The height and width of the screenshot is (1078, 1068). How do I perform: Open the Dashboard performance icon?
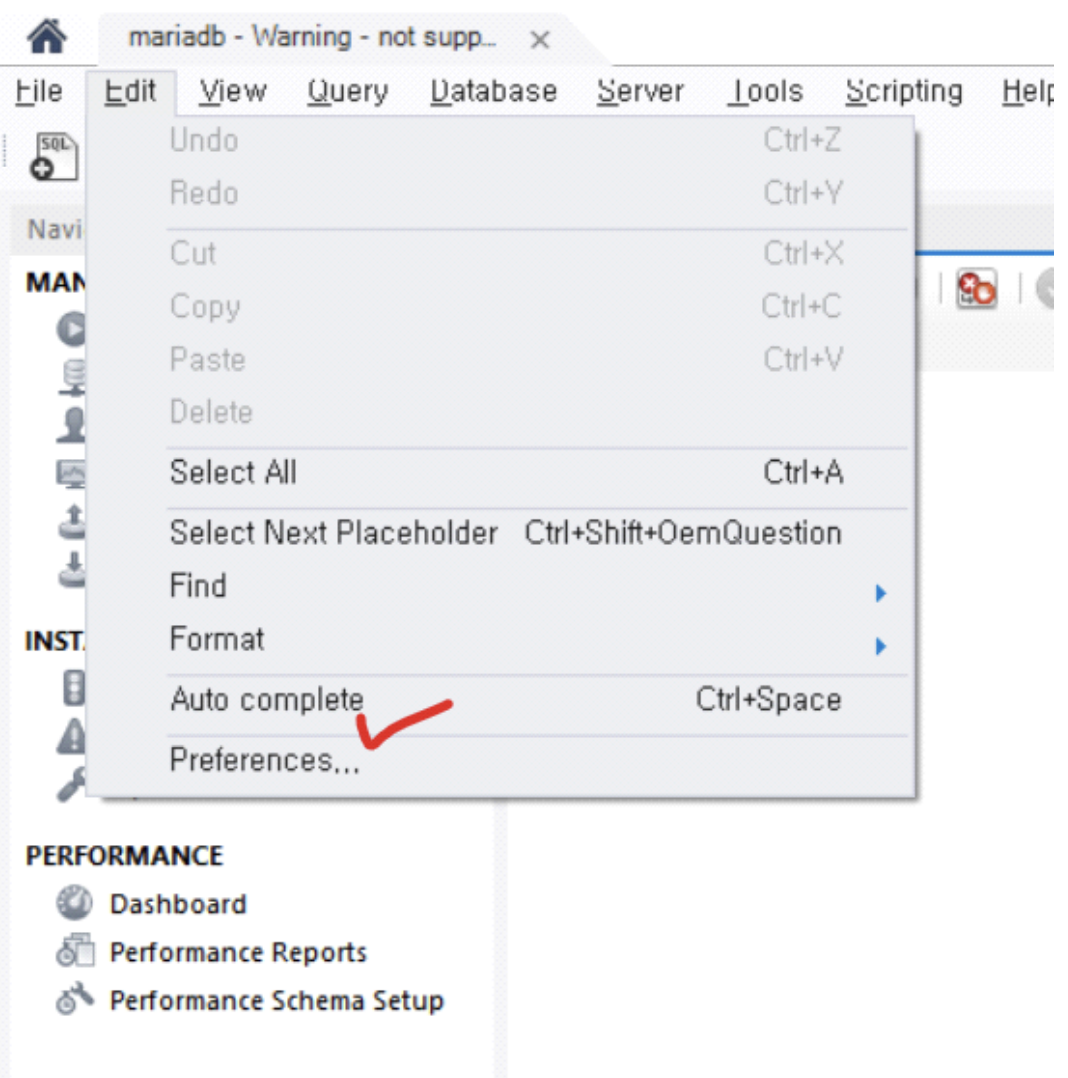[74, 903]
